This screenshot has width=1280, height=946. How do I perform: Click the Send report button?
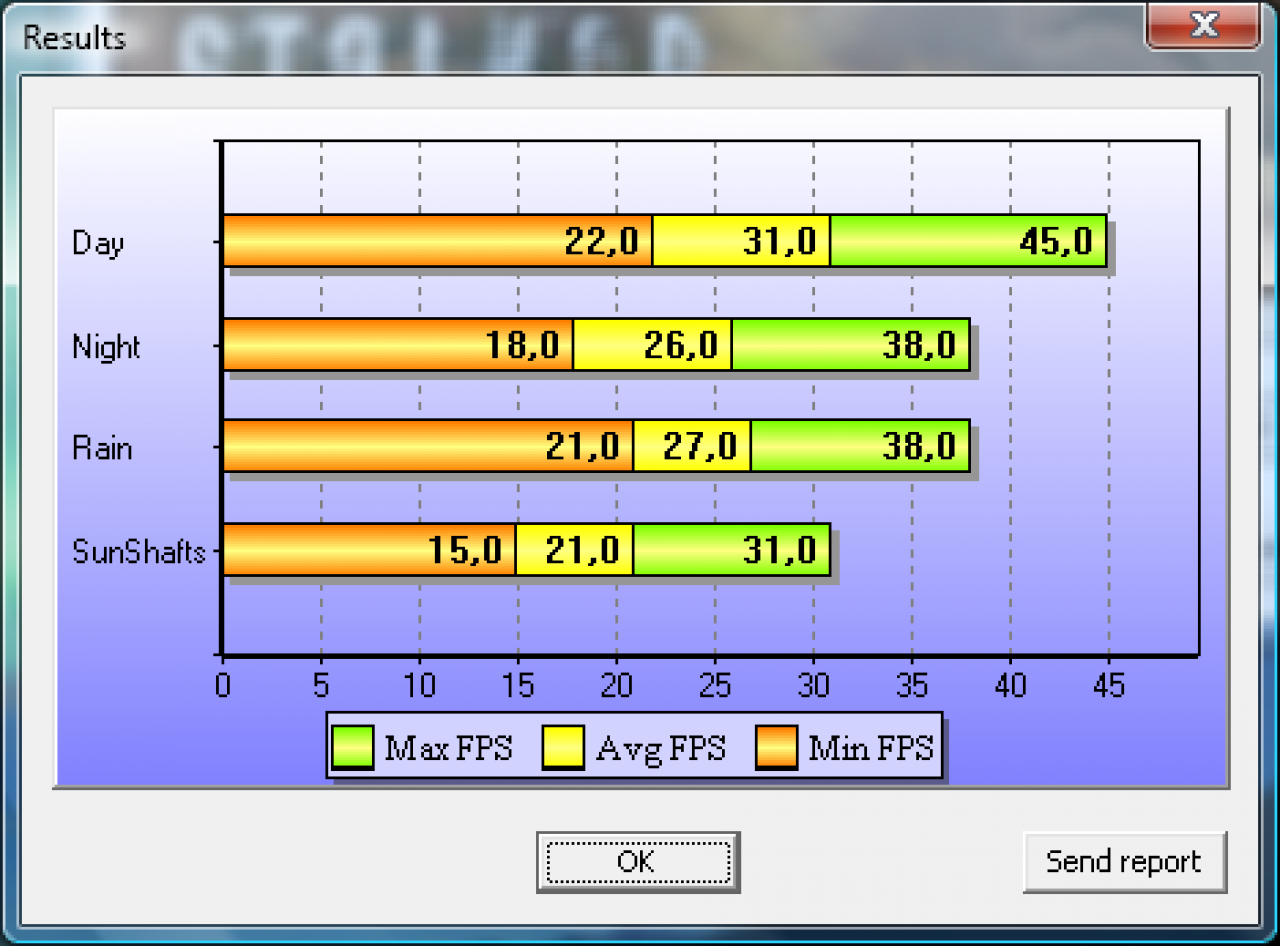pos(1124,861)
